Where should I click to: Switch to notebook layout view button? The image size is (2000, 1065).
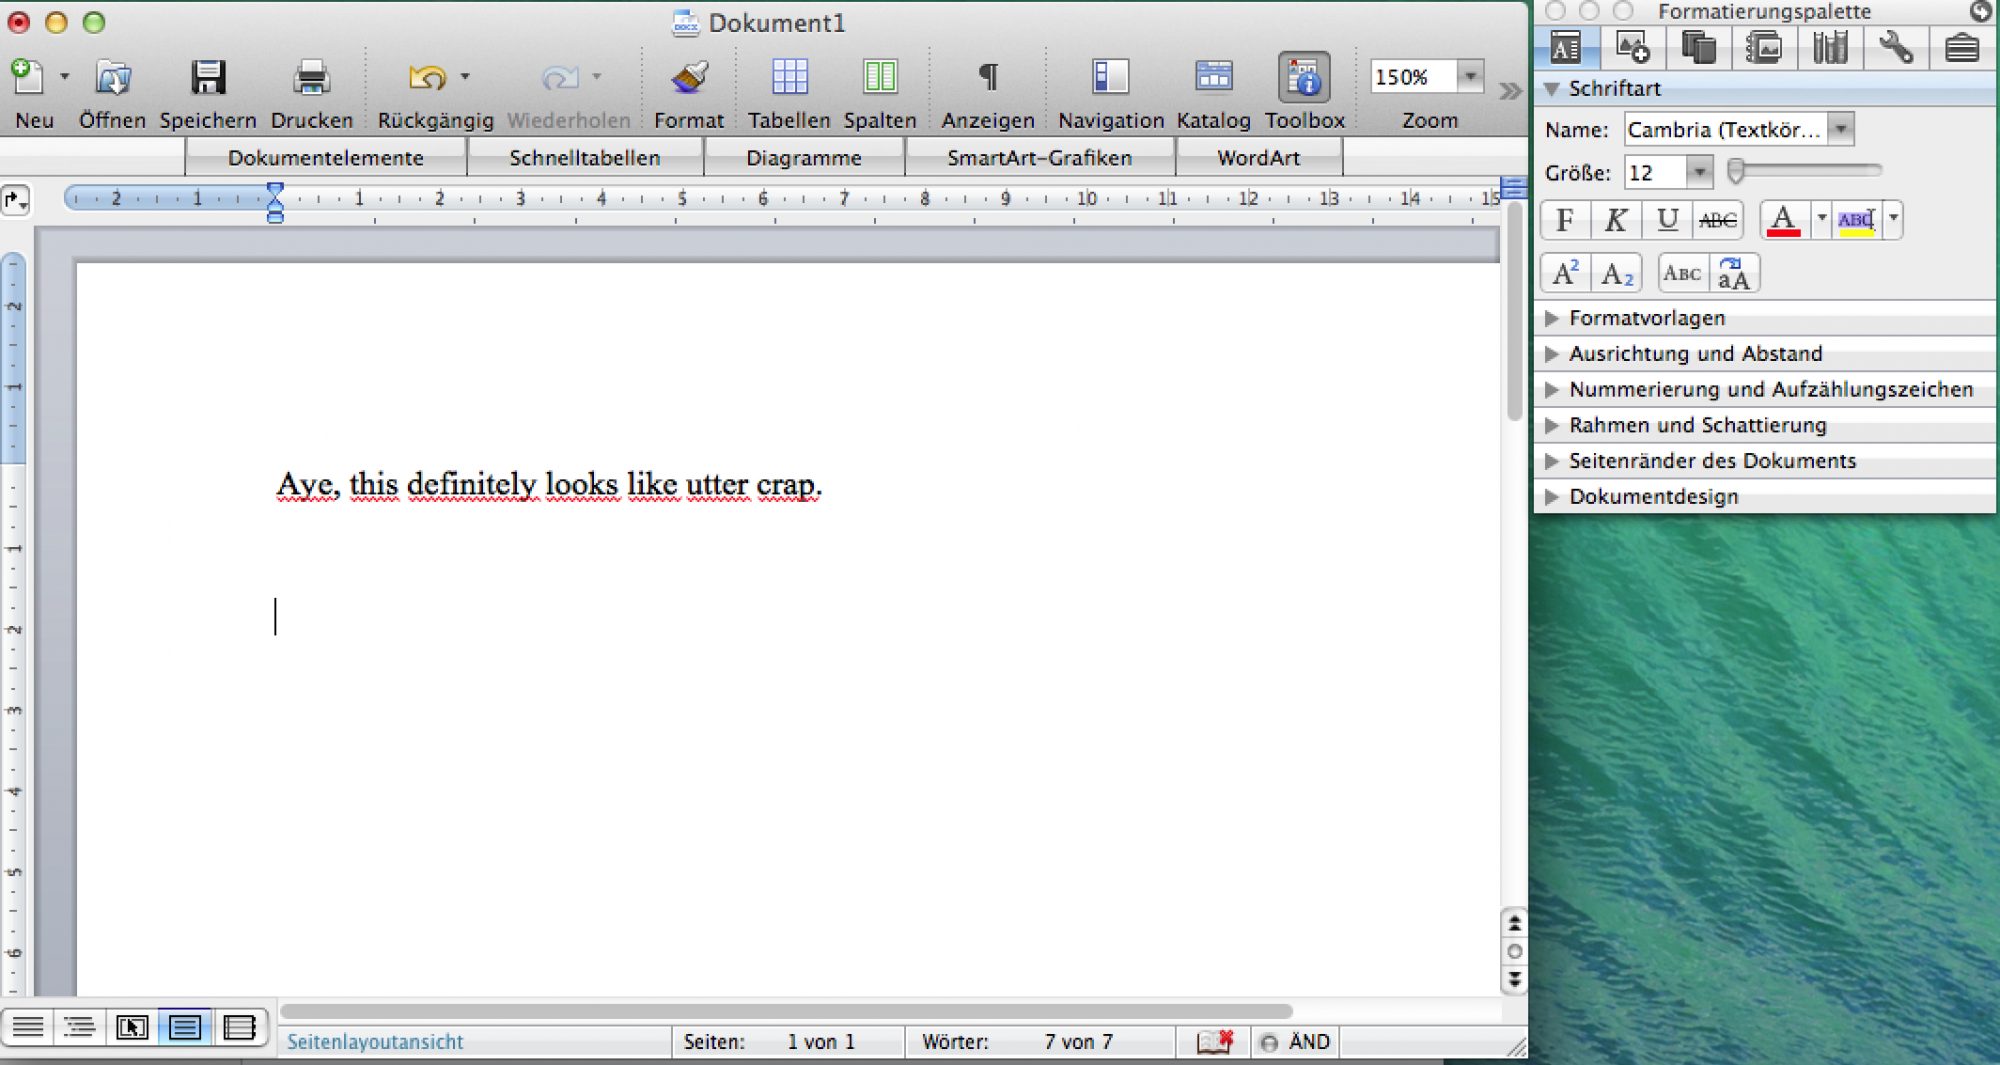pyautogui.click(x=239, y=1027)
